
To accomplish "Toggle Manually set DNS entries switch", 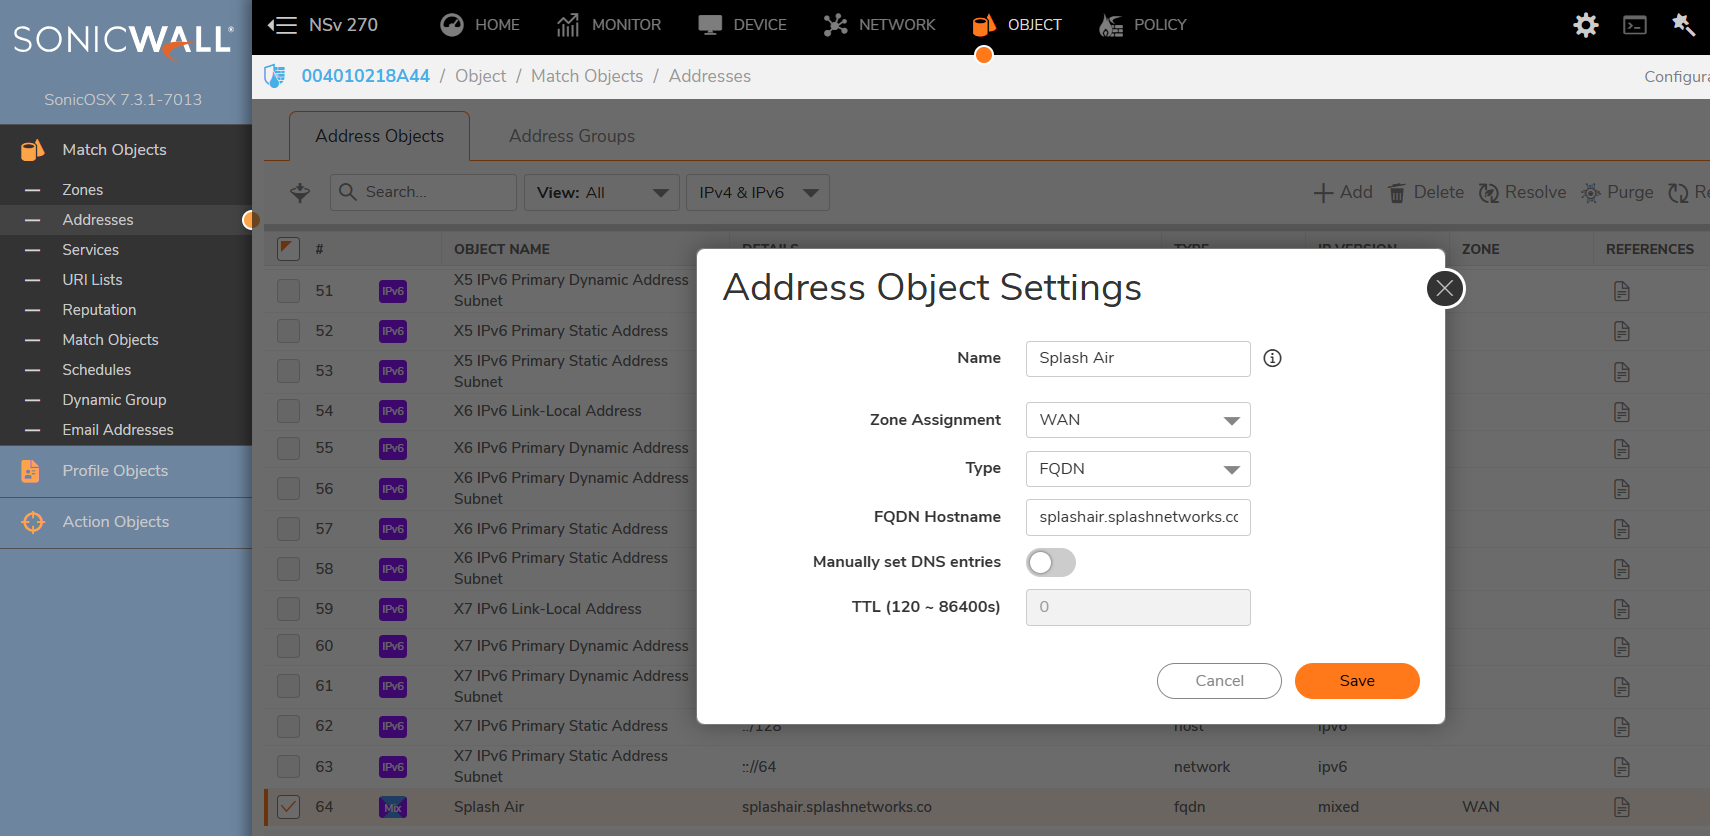I will [x=1051, y=563].
